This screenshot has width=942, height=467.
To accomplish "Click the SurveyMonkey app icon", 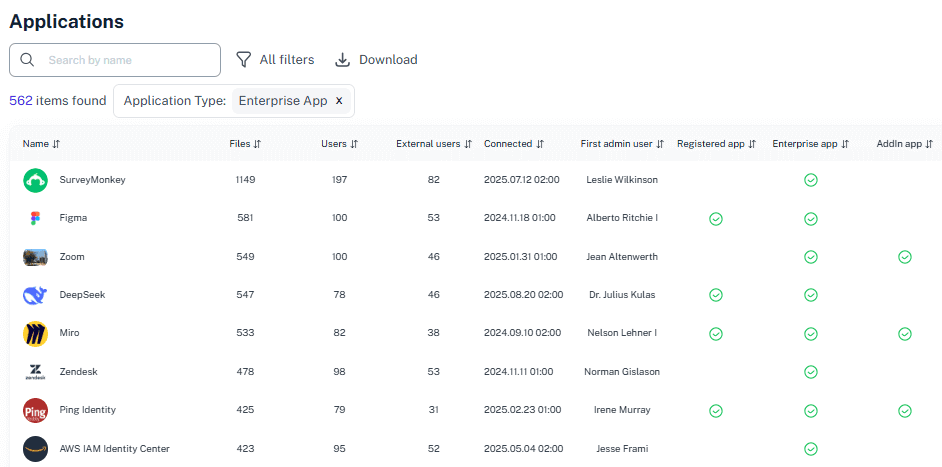I will pyautogui.click(x=36, y=180).
